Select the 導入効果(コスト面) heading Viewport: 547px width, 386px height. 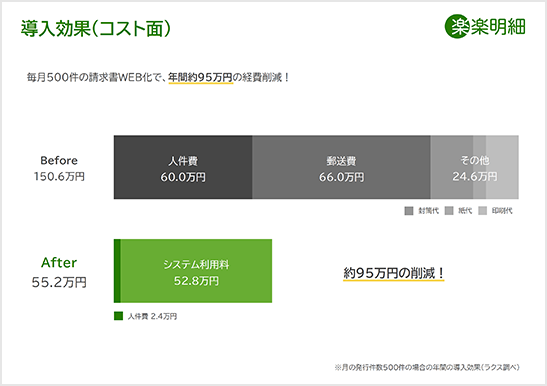[x=96, y=29]
